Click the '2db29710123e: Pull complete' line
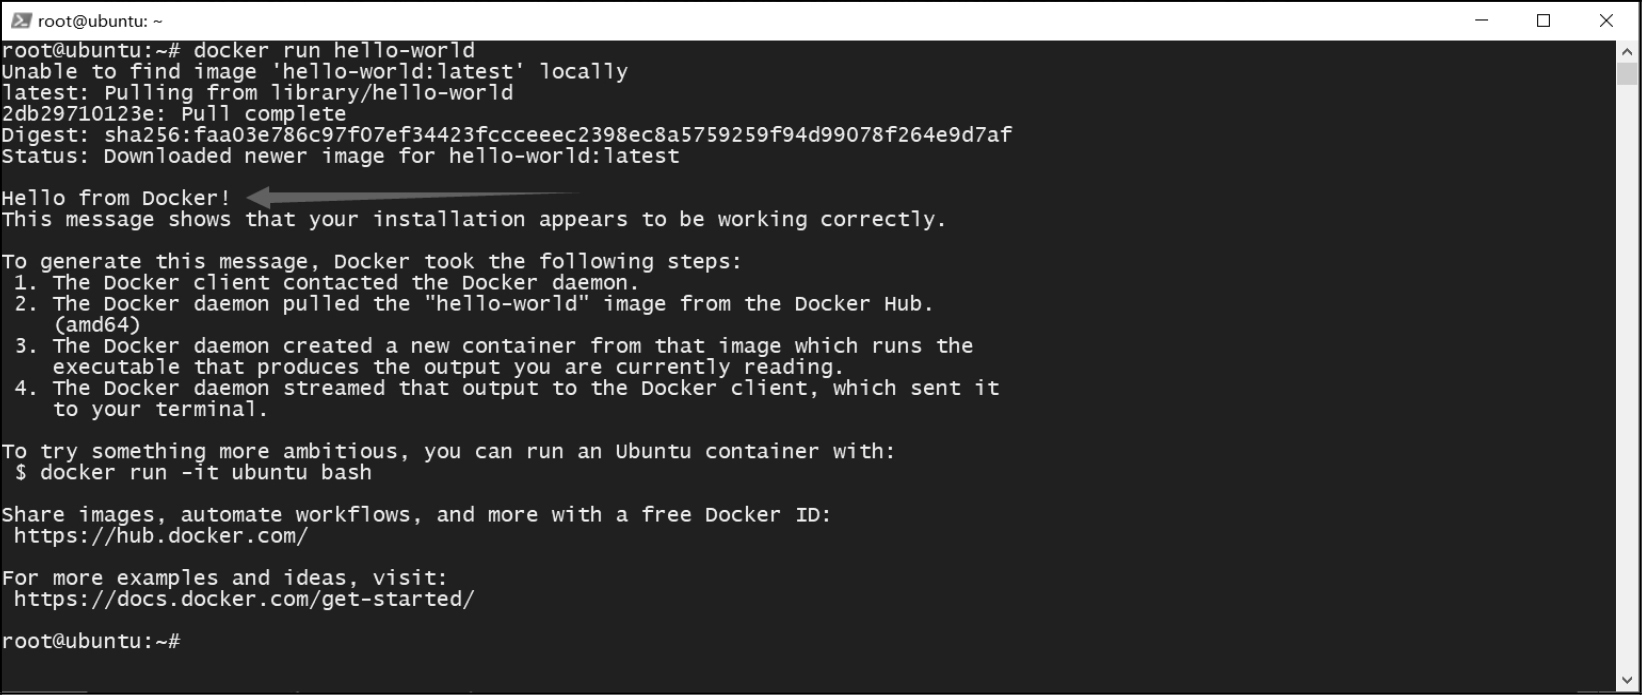The width and height of the screenshot is (1642, 695). tap(174, 113)
